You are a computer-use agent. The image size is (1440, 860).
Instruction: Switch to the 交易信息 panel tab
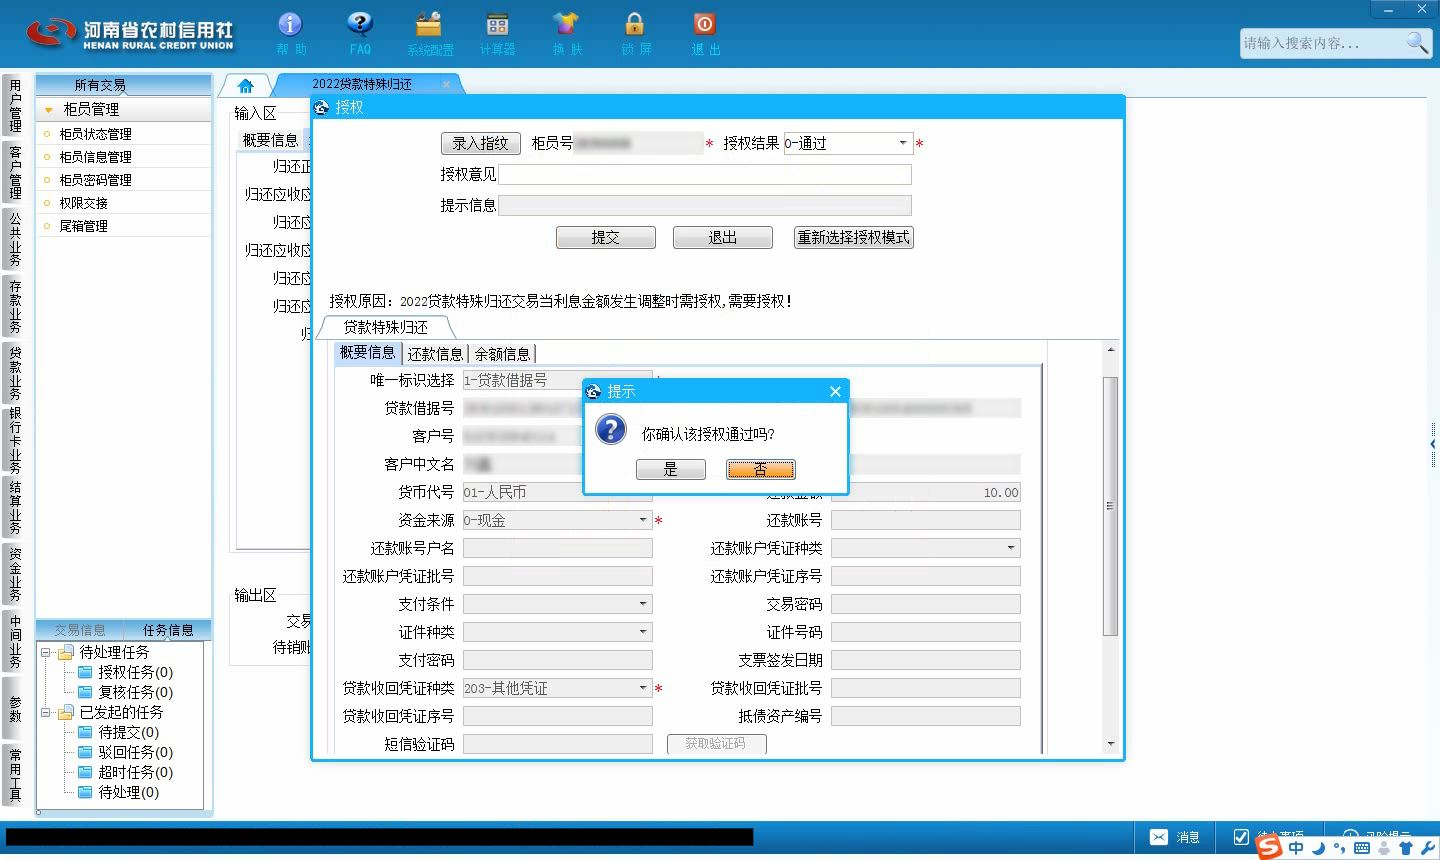80,630
